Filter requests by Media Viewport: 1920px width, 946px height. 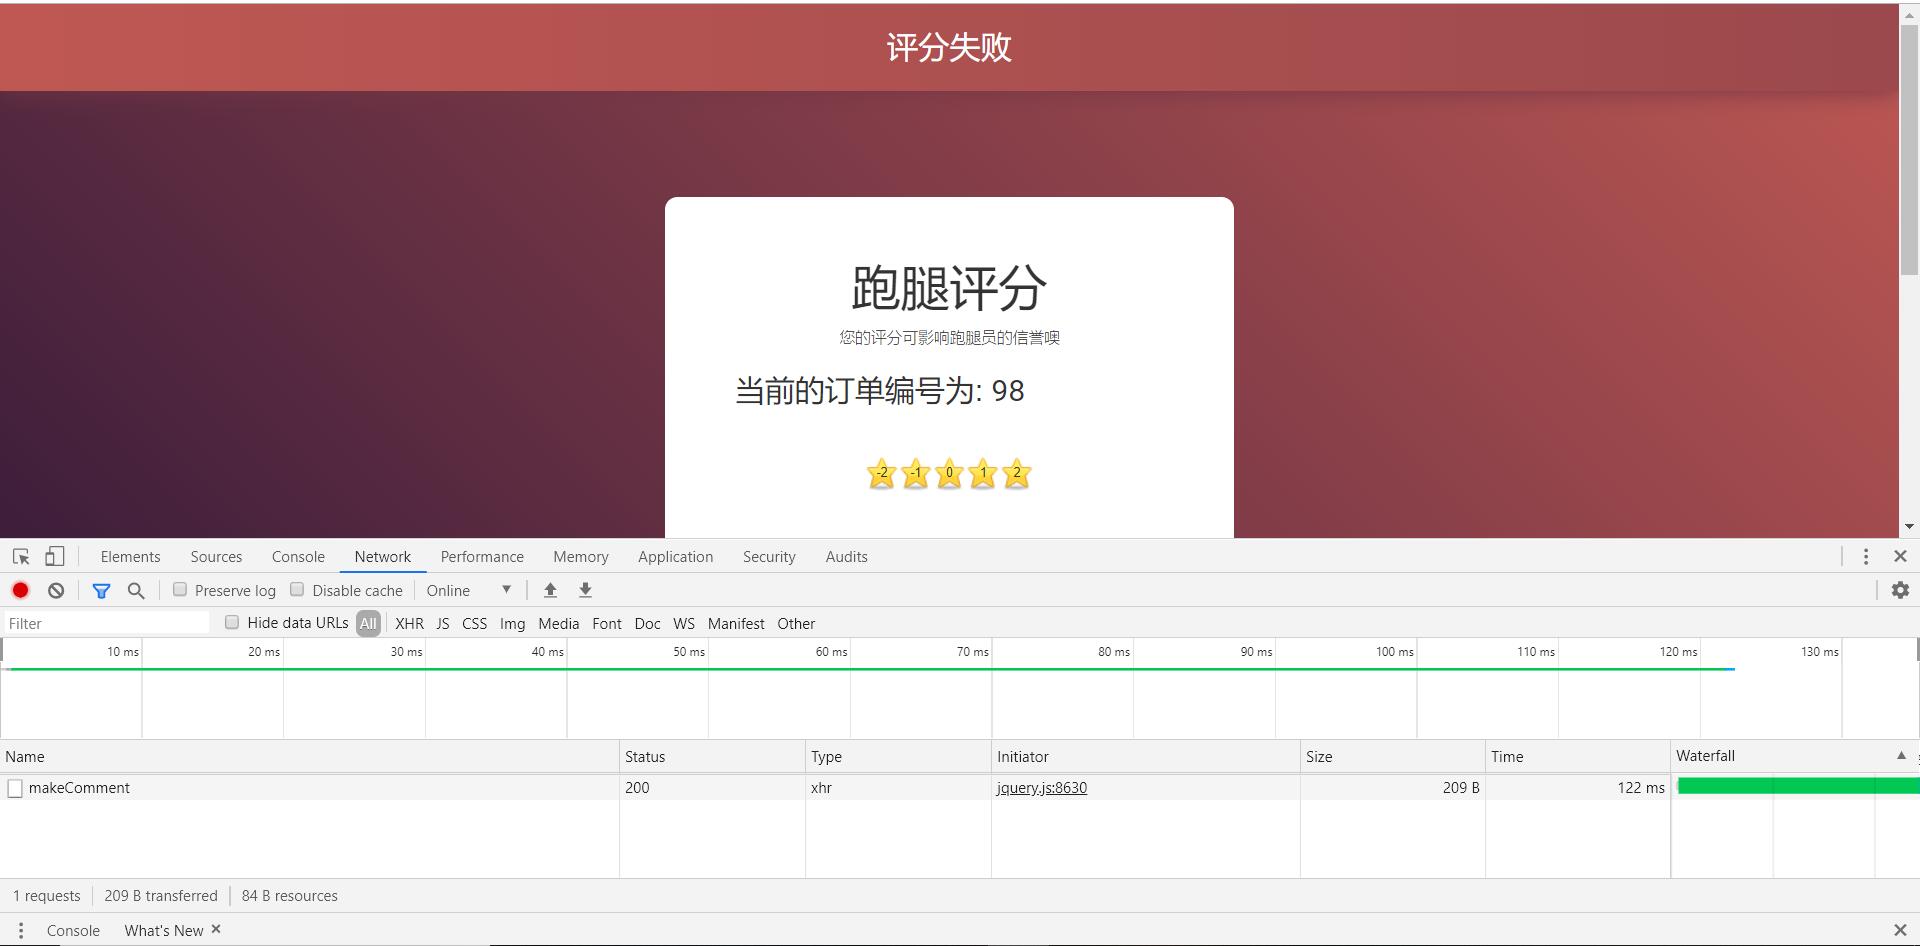point(558,623)
